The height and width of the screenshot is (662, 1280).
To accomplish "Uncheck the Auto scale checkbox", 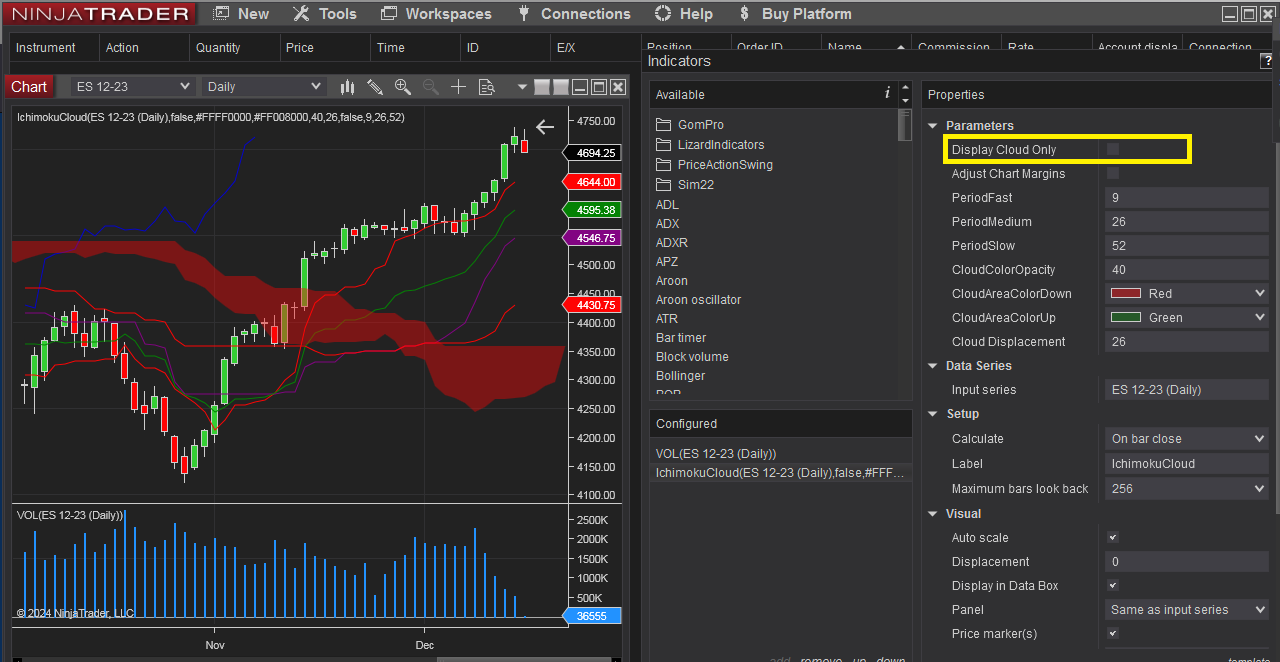I will [x=1113, y=538].
